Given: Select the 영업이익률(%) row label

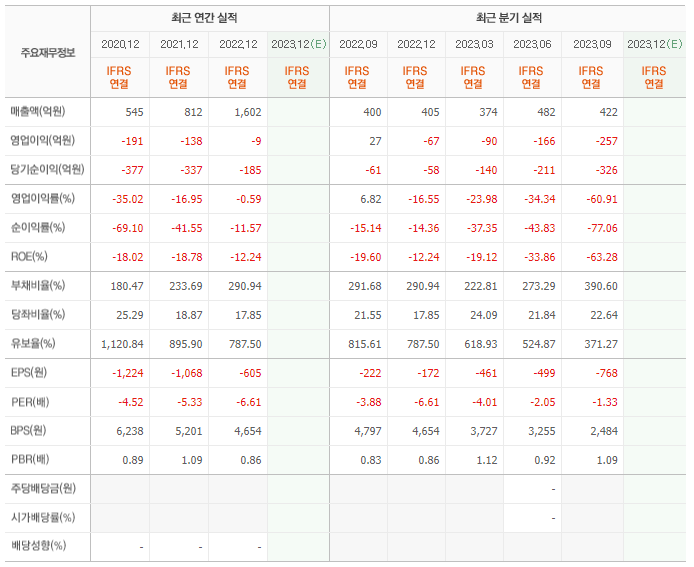Looking at the screenshot, I should click(x=42, y=199).
